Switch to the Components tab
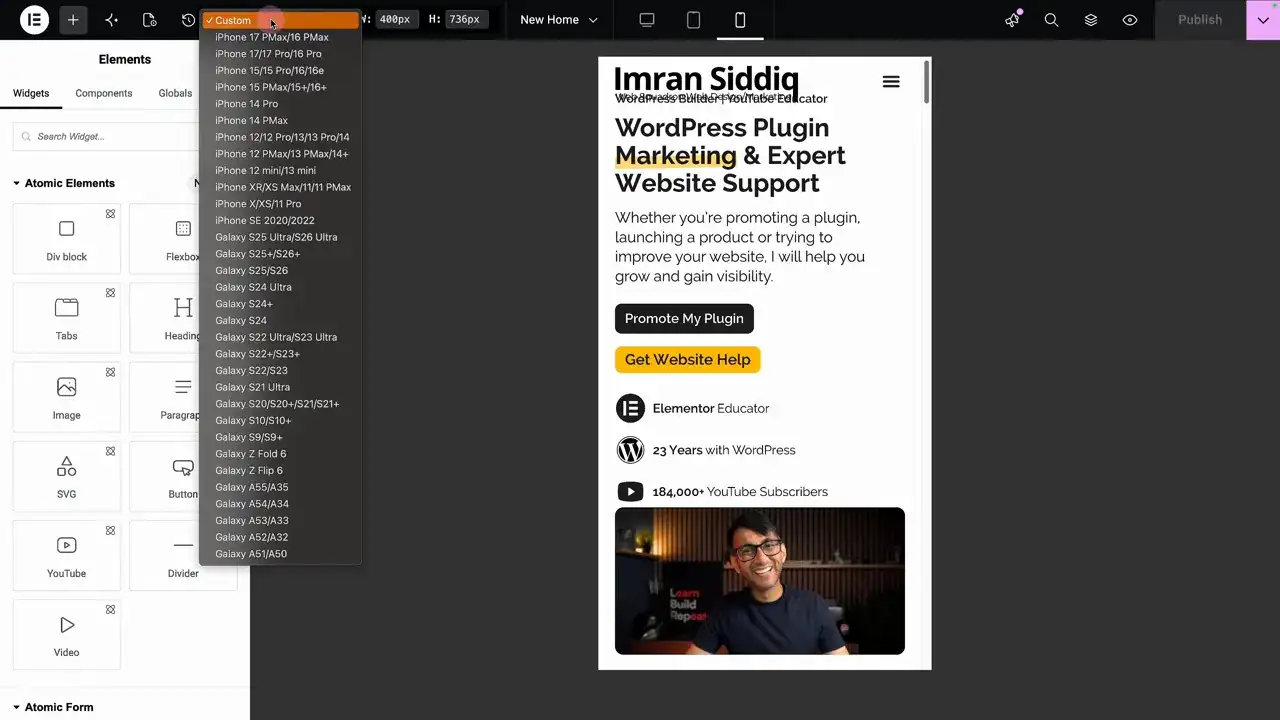 pyautogui.click(x=104, y=93)
